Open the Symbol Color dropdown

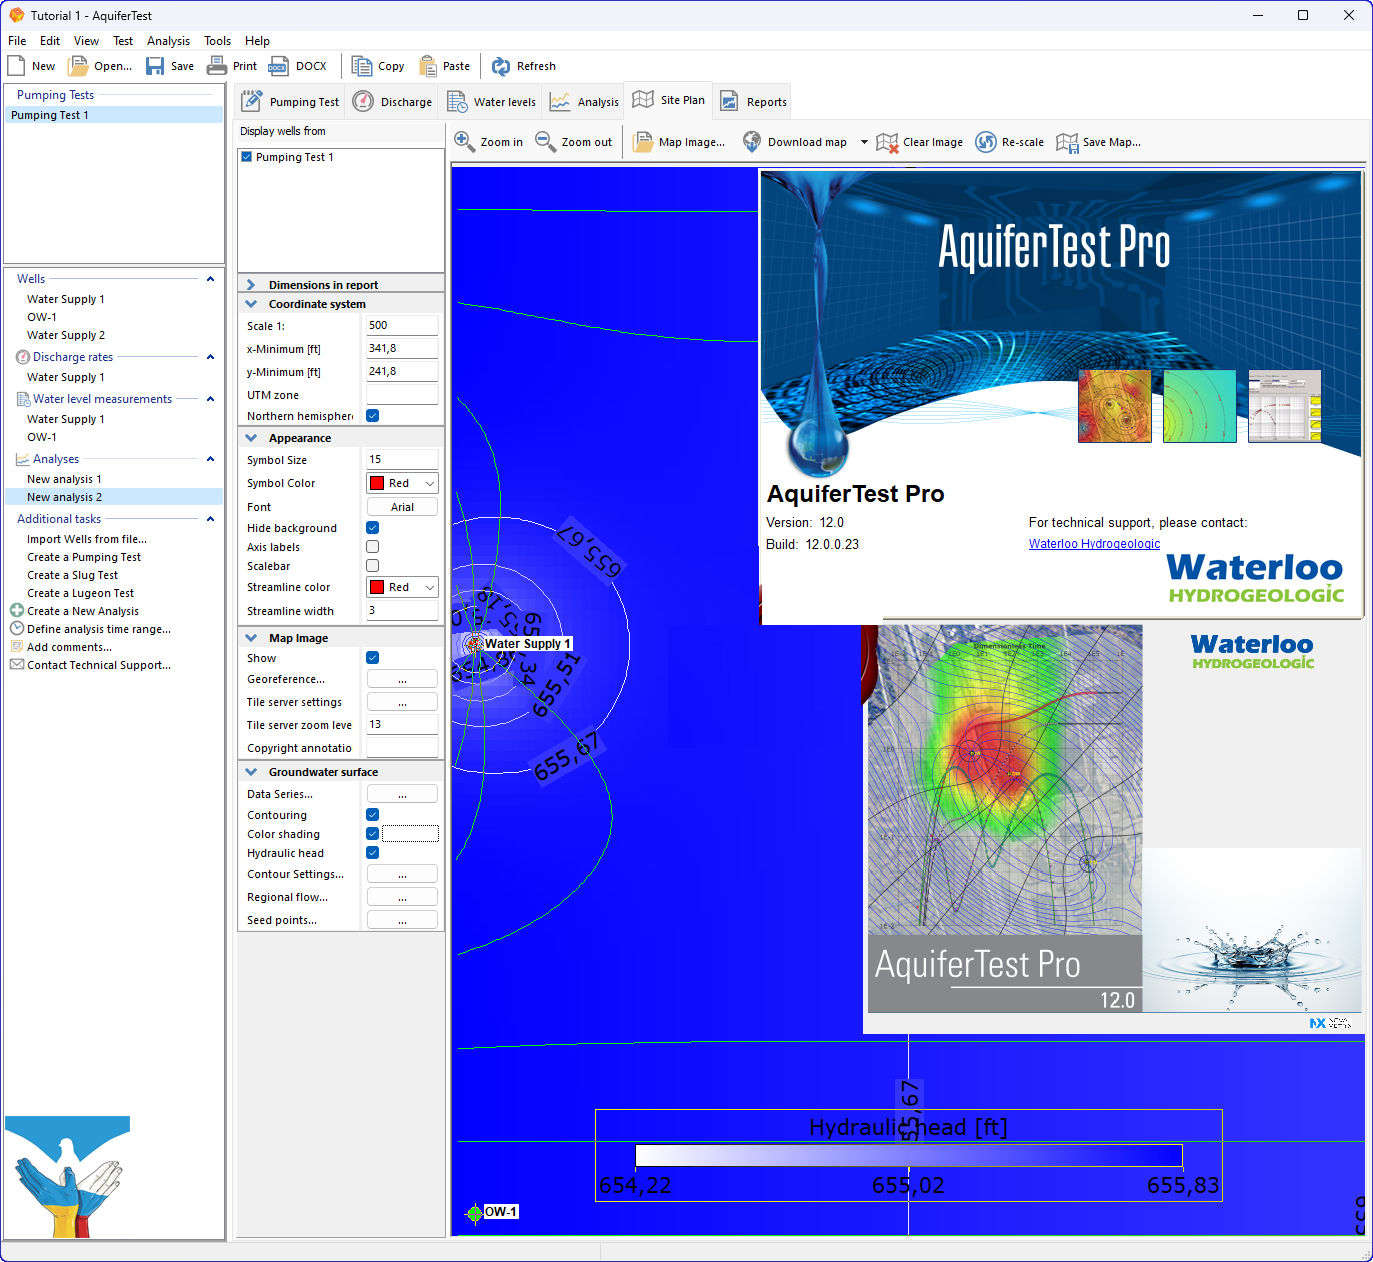430,483
